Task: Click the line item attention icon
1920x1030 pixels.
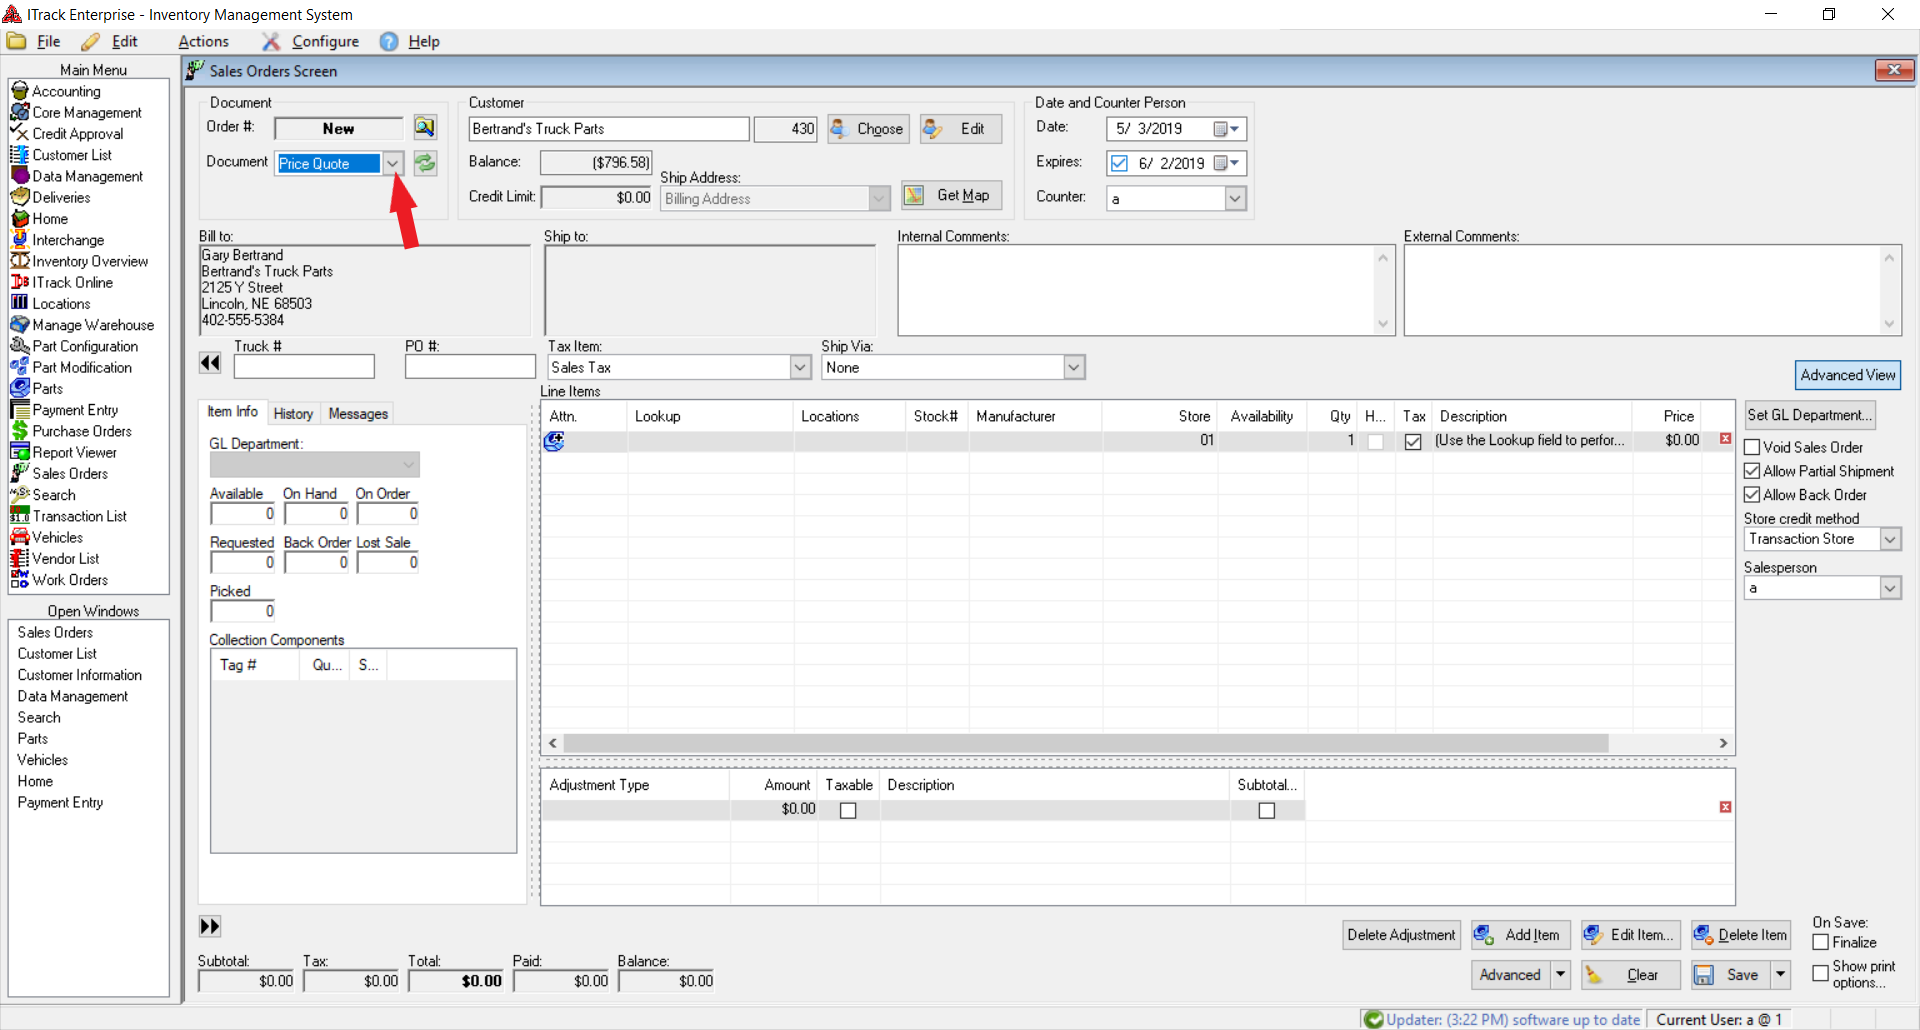Action: coord(554,441)
